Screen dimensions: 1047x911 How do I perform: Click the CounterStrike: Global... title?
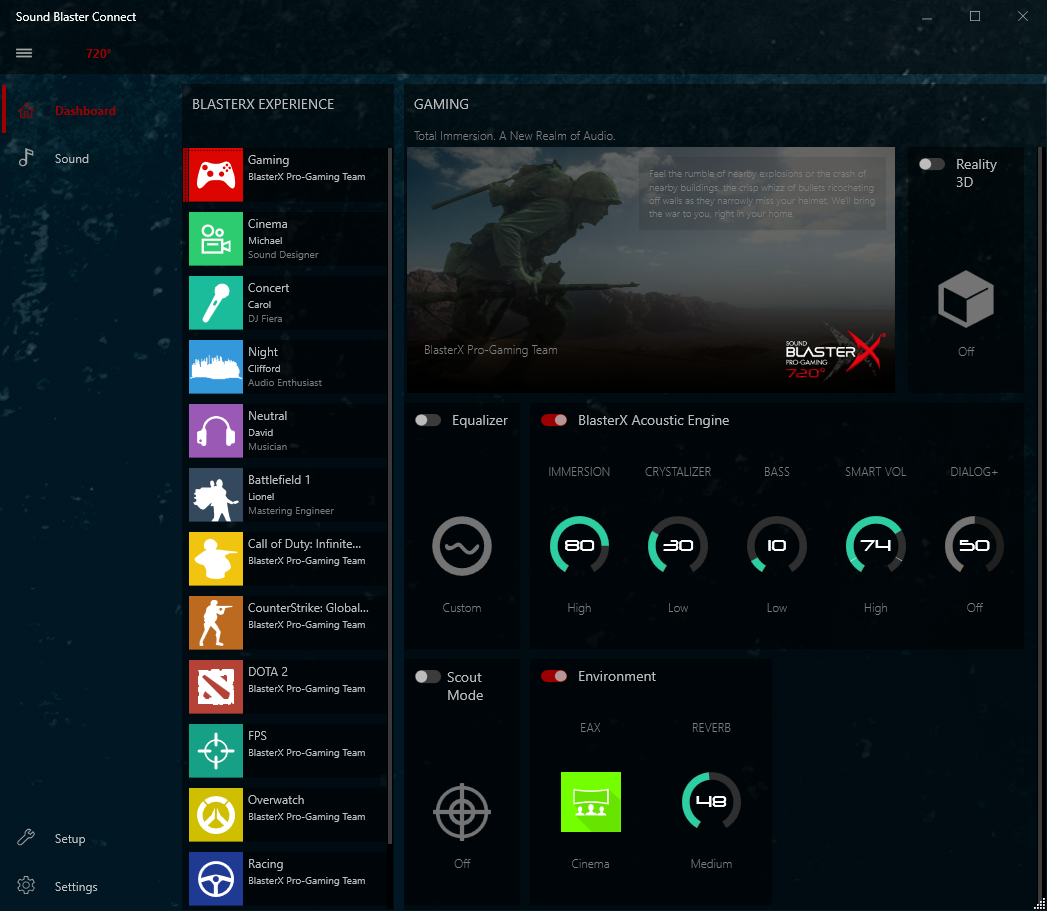[x=308, y=608]
